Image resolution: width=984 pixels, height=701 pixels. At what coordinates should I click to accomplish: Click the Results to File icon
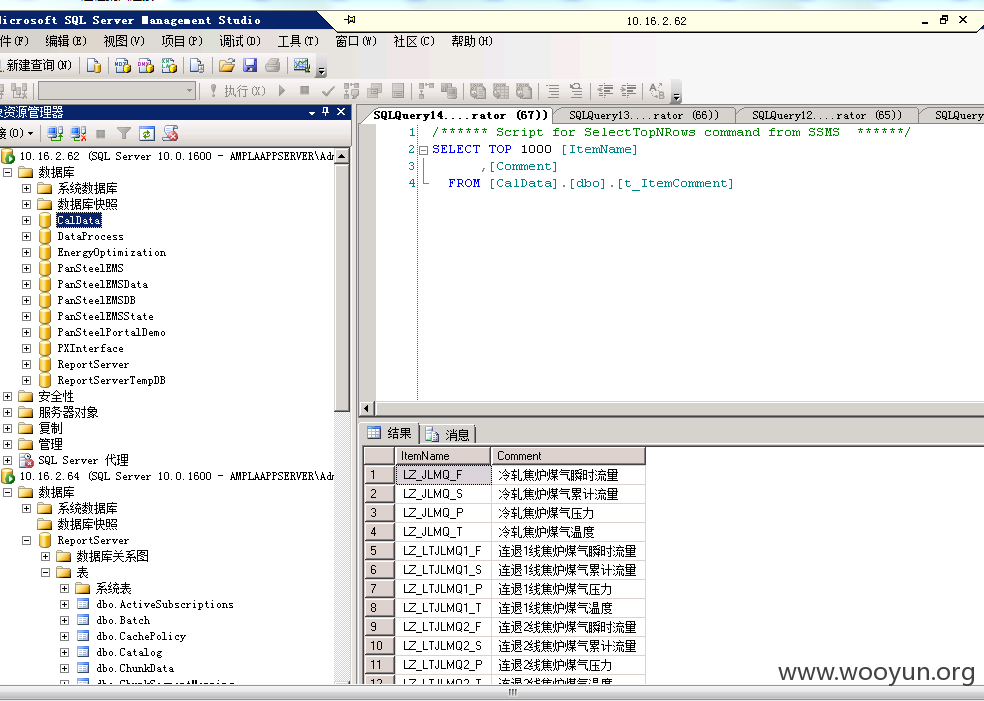[x=524, y=92]
